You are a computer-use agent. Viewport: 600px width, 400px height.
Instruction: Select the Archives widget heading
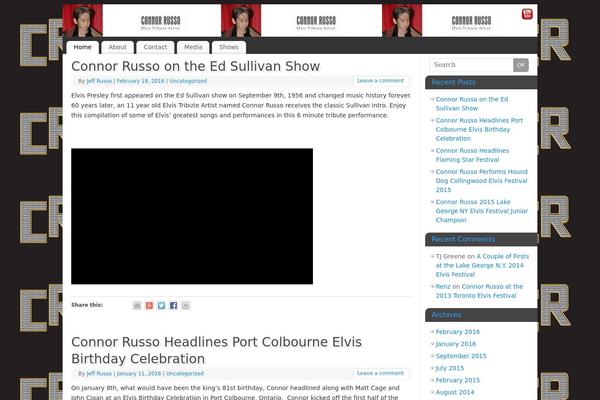446,315
